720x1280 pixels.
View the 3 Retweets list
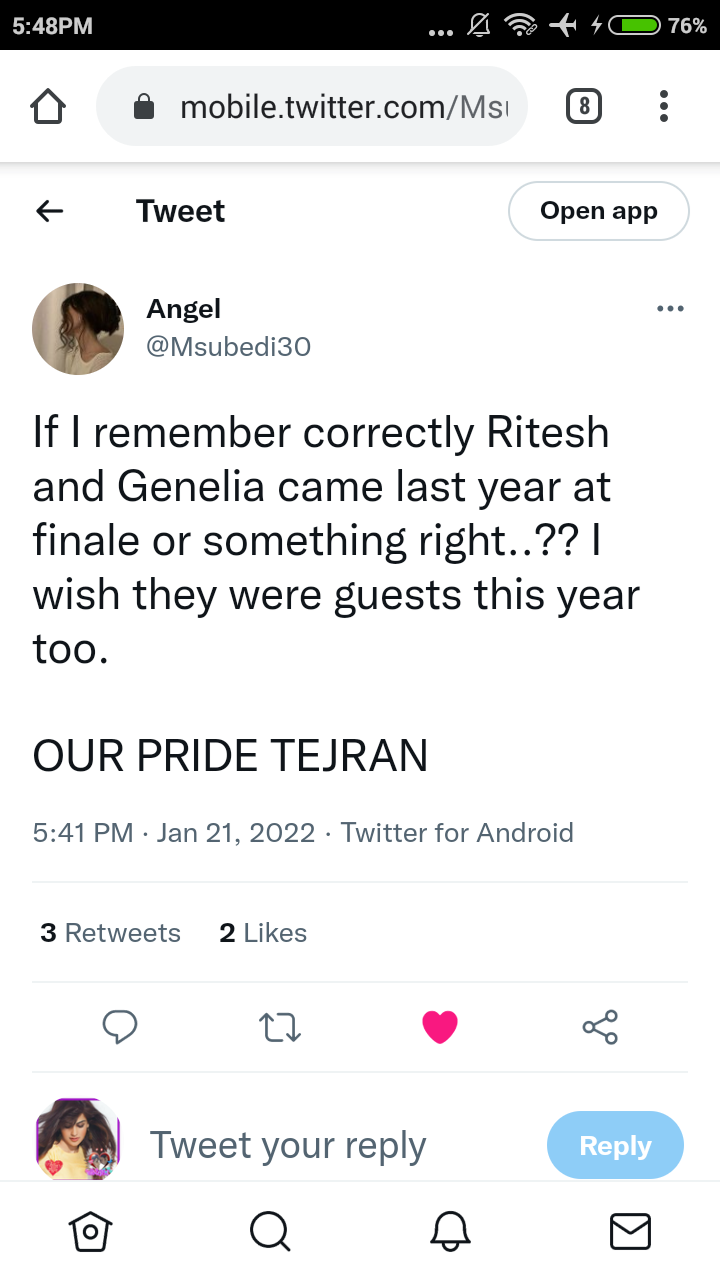pyautogui.click(x=111, y=933)
